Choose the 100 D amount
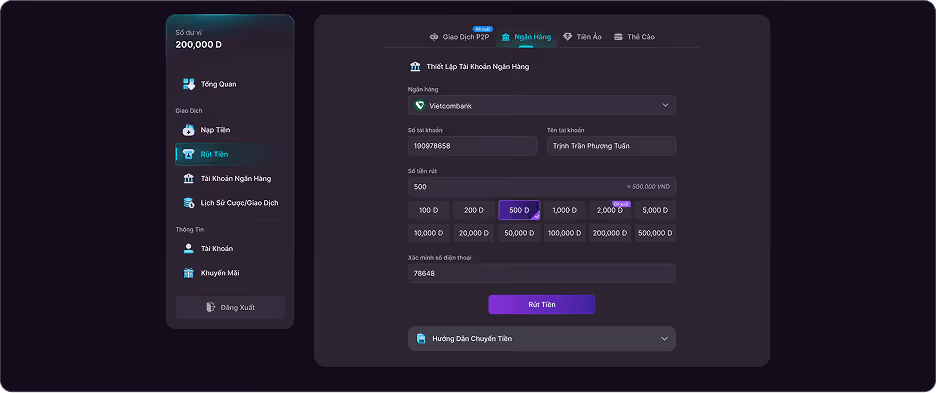 point(429,210)
